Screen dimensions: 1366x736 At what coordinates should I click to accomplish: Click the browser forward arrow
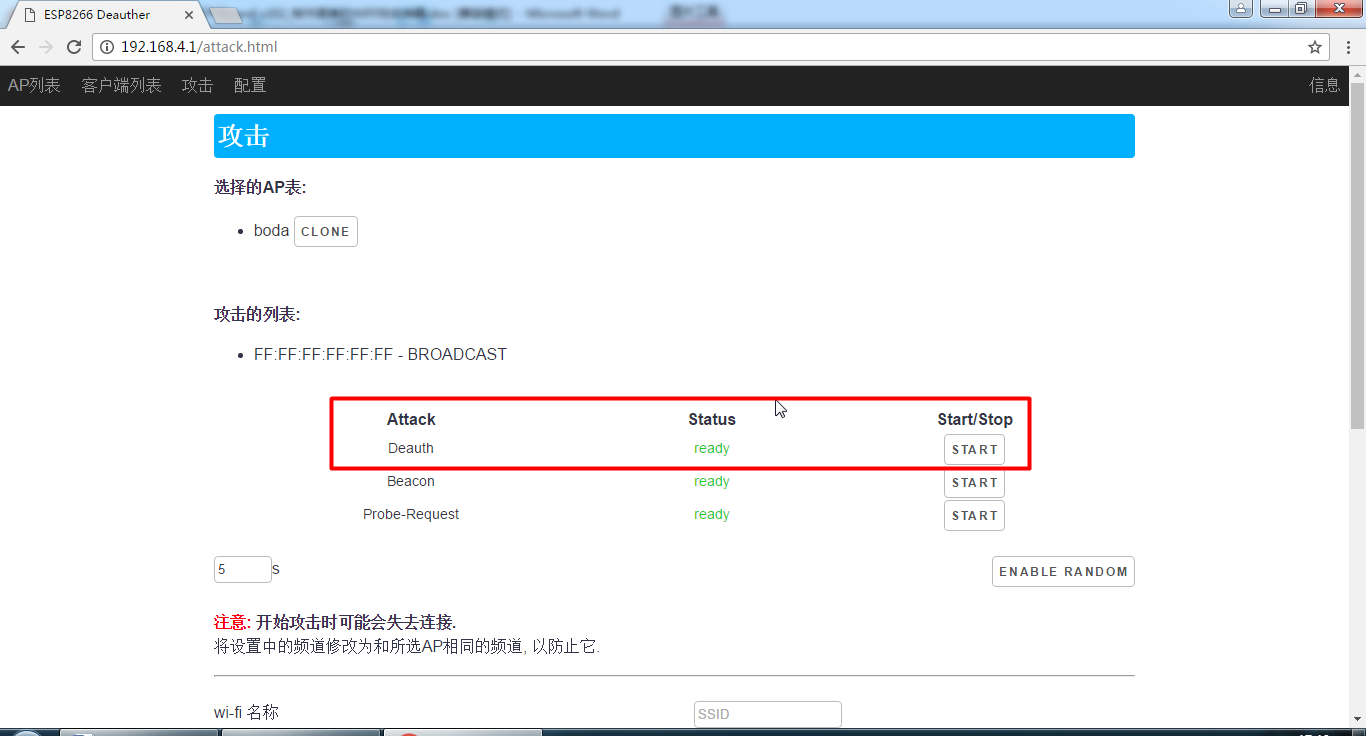[x=46, y=47]
